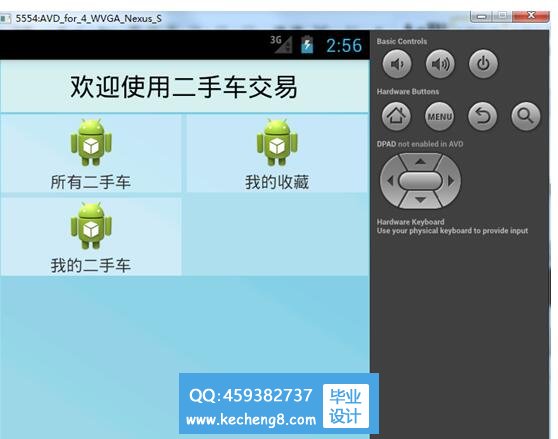
Task: Close the AVD emulator window
Action: coord(531,15)
